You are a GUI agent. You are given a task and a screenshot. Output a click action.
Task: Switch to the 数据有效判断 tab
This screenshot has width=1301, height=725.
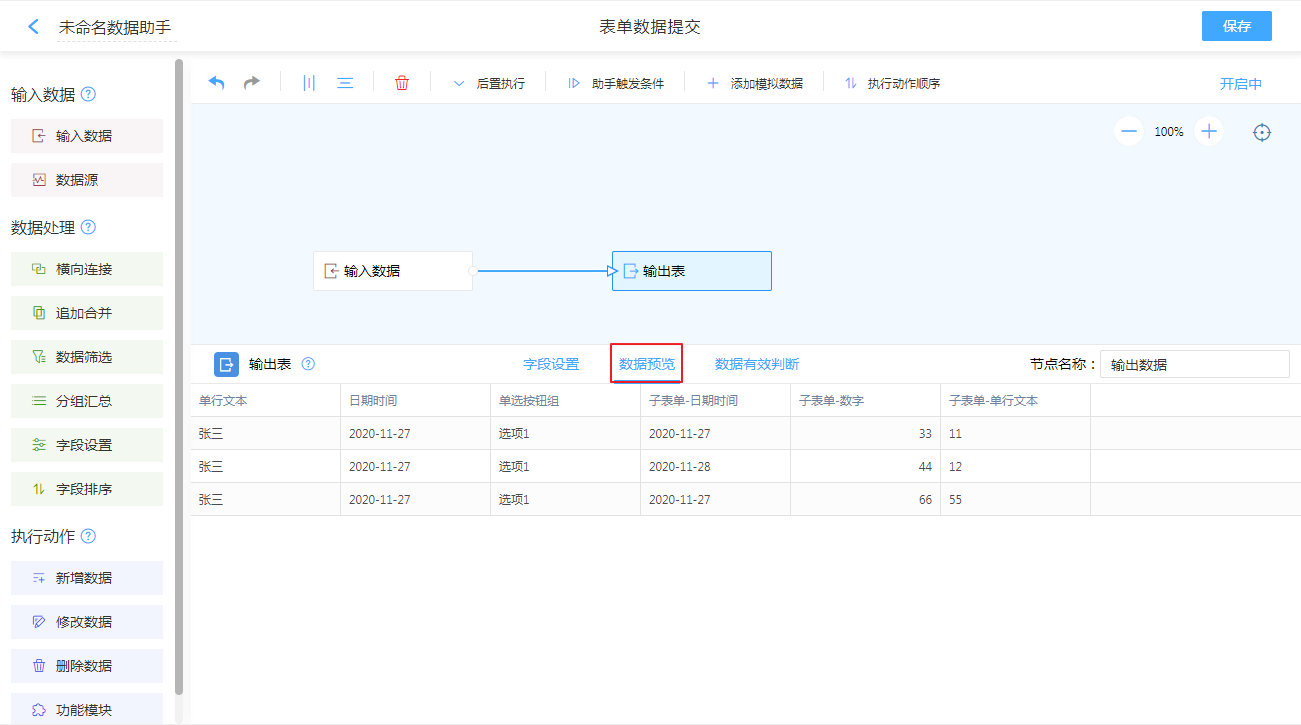click(757, 364)
